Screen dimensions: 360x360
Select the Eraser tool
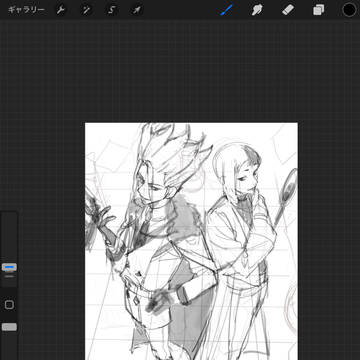pyautogui.click(x=288, y=10)
